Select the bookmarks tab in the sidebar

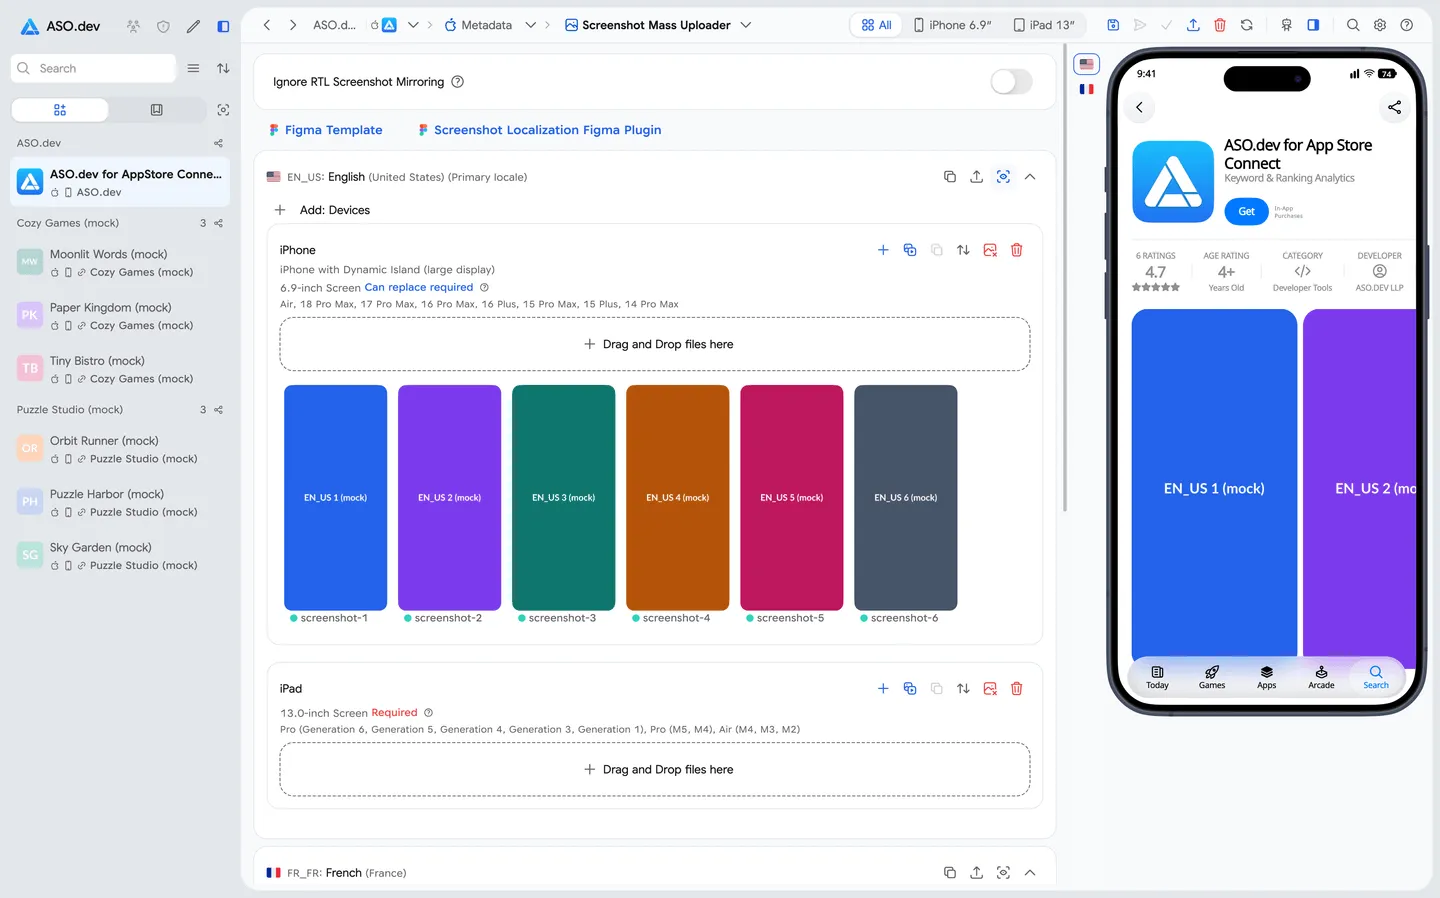point(157,110)
